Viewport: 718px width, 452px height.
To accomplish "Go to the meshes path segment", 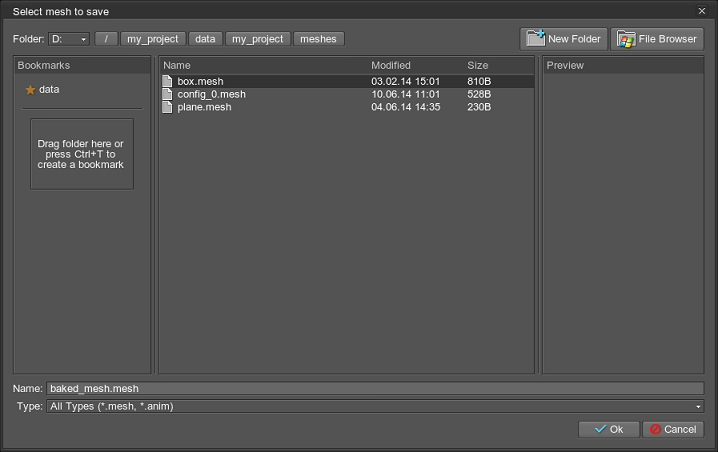I will coord(319,39).
